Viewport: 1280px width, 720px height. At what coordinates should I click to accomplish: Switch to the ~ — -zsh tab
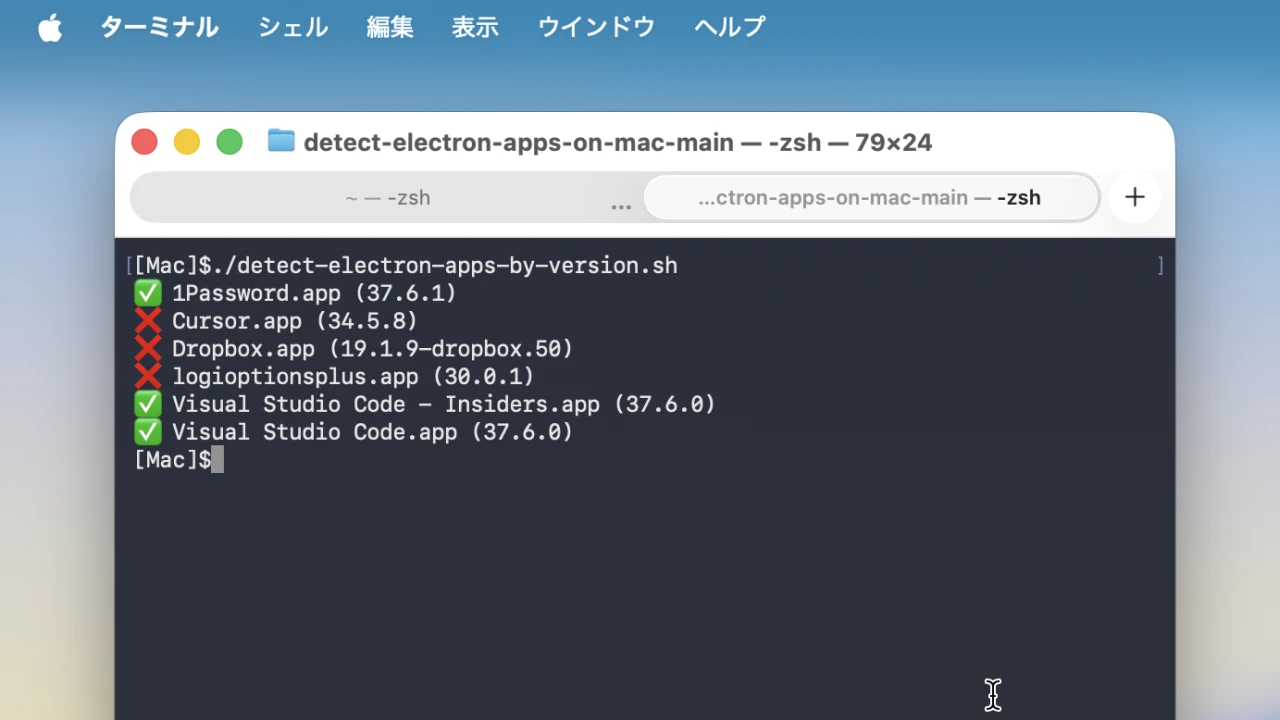(388, 197)
